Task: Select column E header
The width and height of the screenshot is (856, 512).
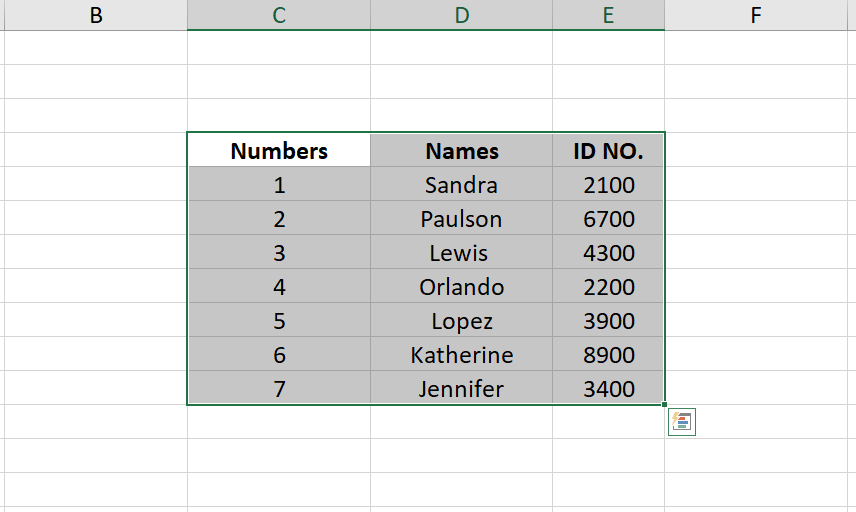Action: point(608,15)
